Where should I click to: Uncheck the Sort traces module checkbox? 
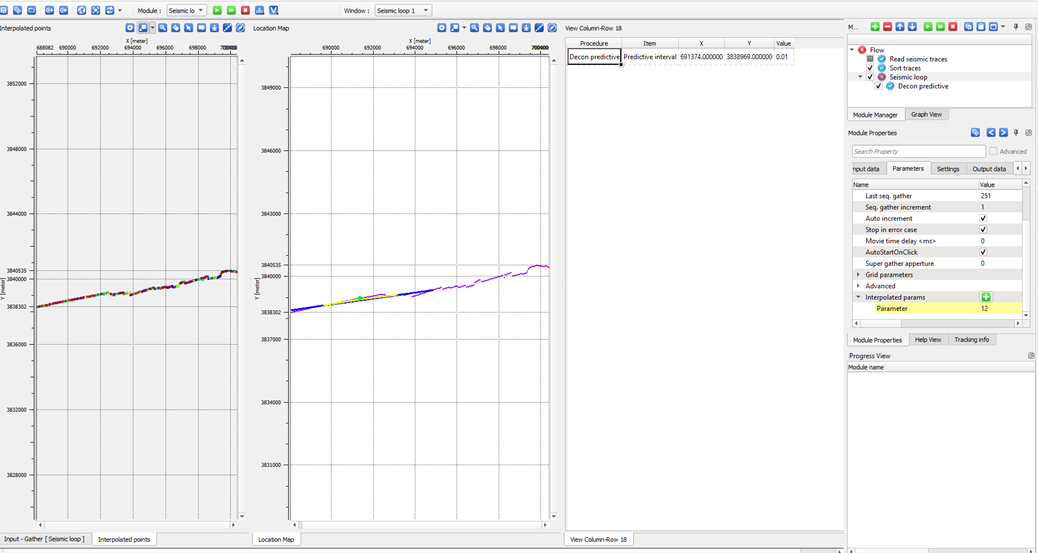point(870,68)
